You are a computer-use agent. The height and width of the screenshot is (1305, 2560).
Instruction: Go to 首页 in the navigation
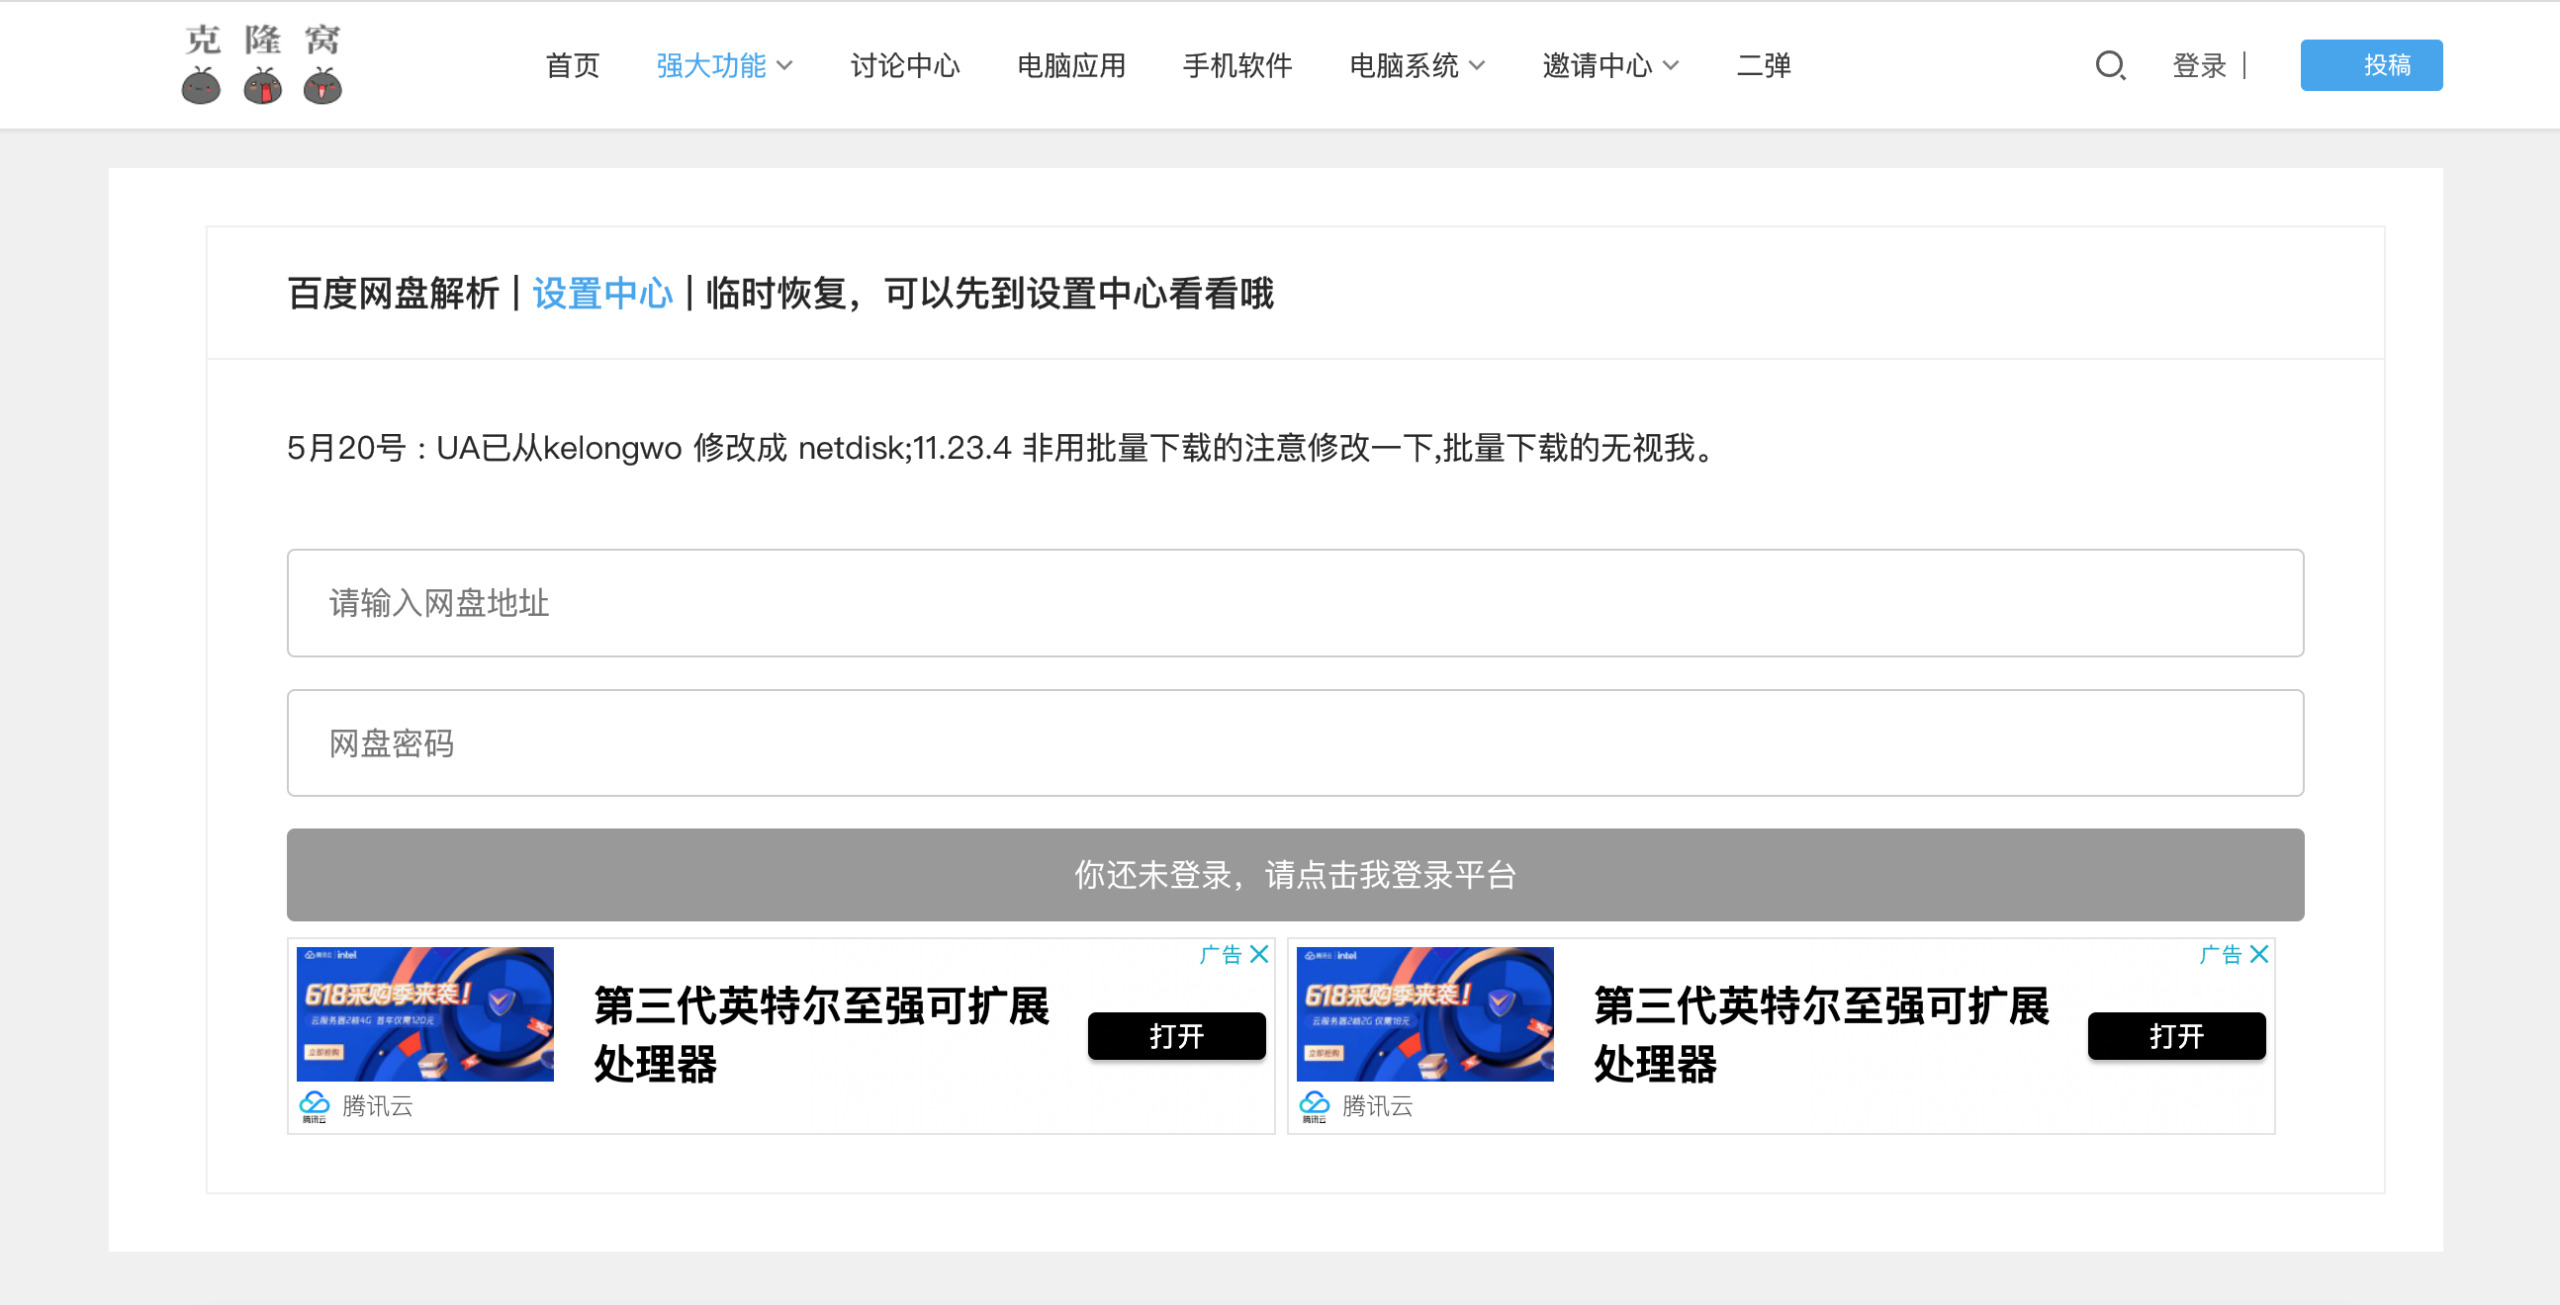[x=571, y=66]
